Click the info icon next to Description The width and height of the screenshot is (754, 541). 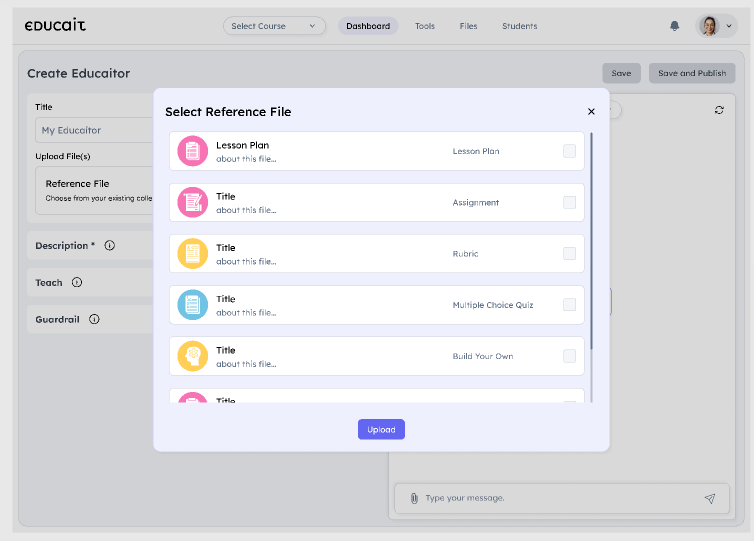click(x=110, y=246)
